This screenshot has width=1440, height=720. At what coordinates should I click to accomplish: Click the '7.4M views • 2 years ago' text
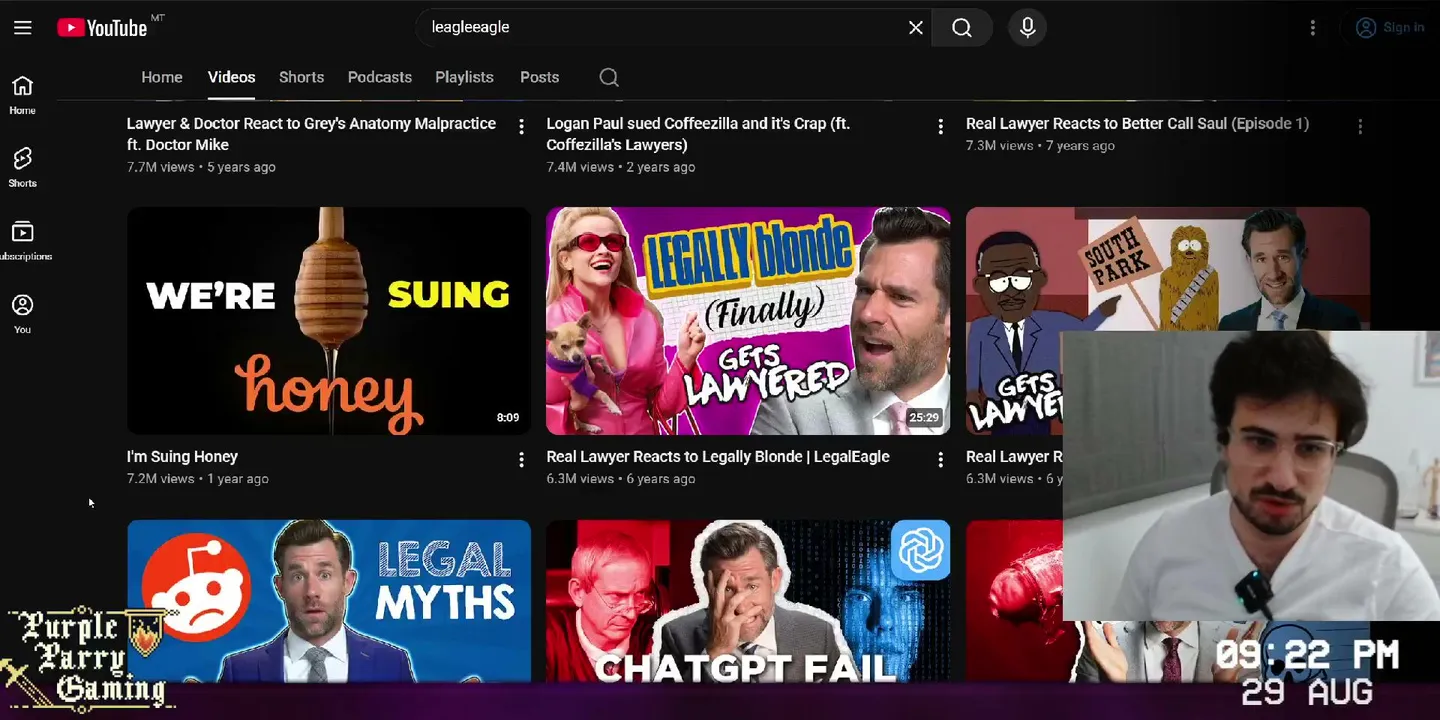620,167
